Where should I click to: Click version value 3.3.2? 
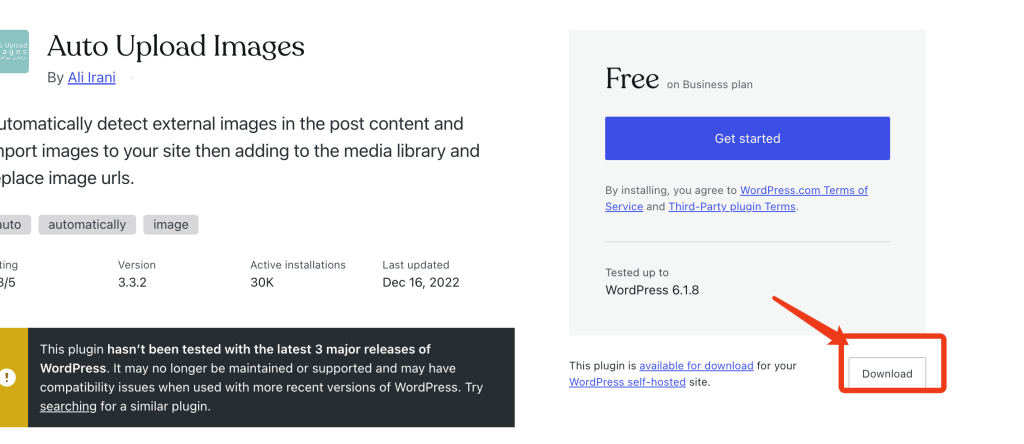tap(133, 283)
